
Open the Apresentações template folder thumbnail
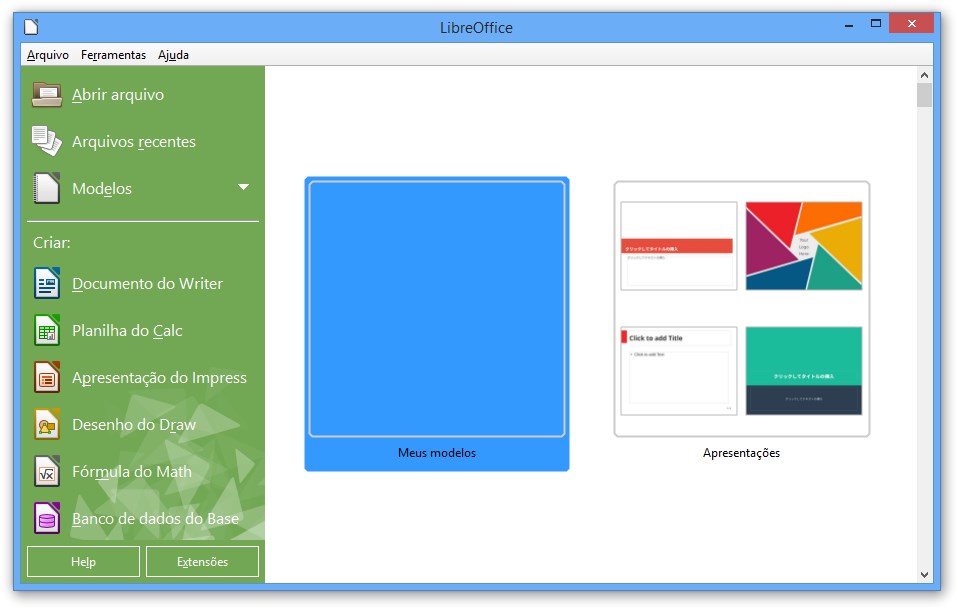[742, 309]
